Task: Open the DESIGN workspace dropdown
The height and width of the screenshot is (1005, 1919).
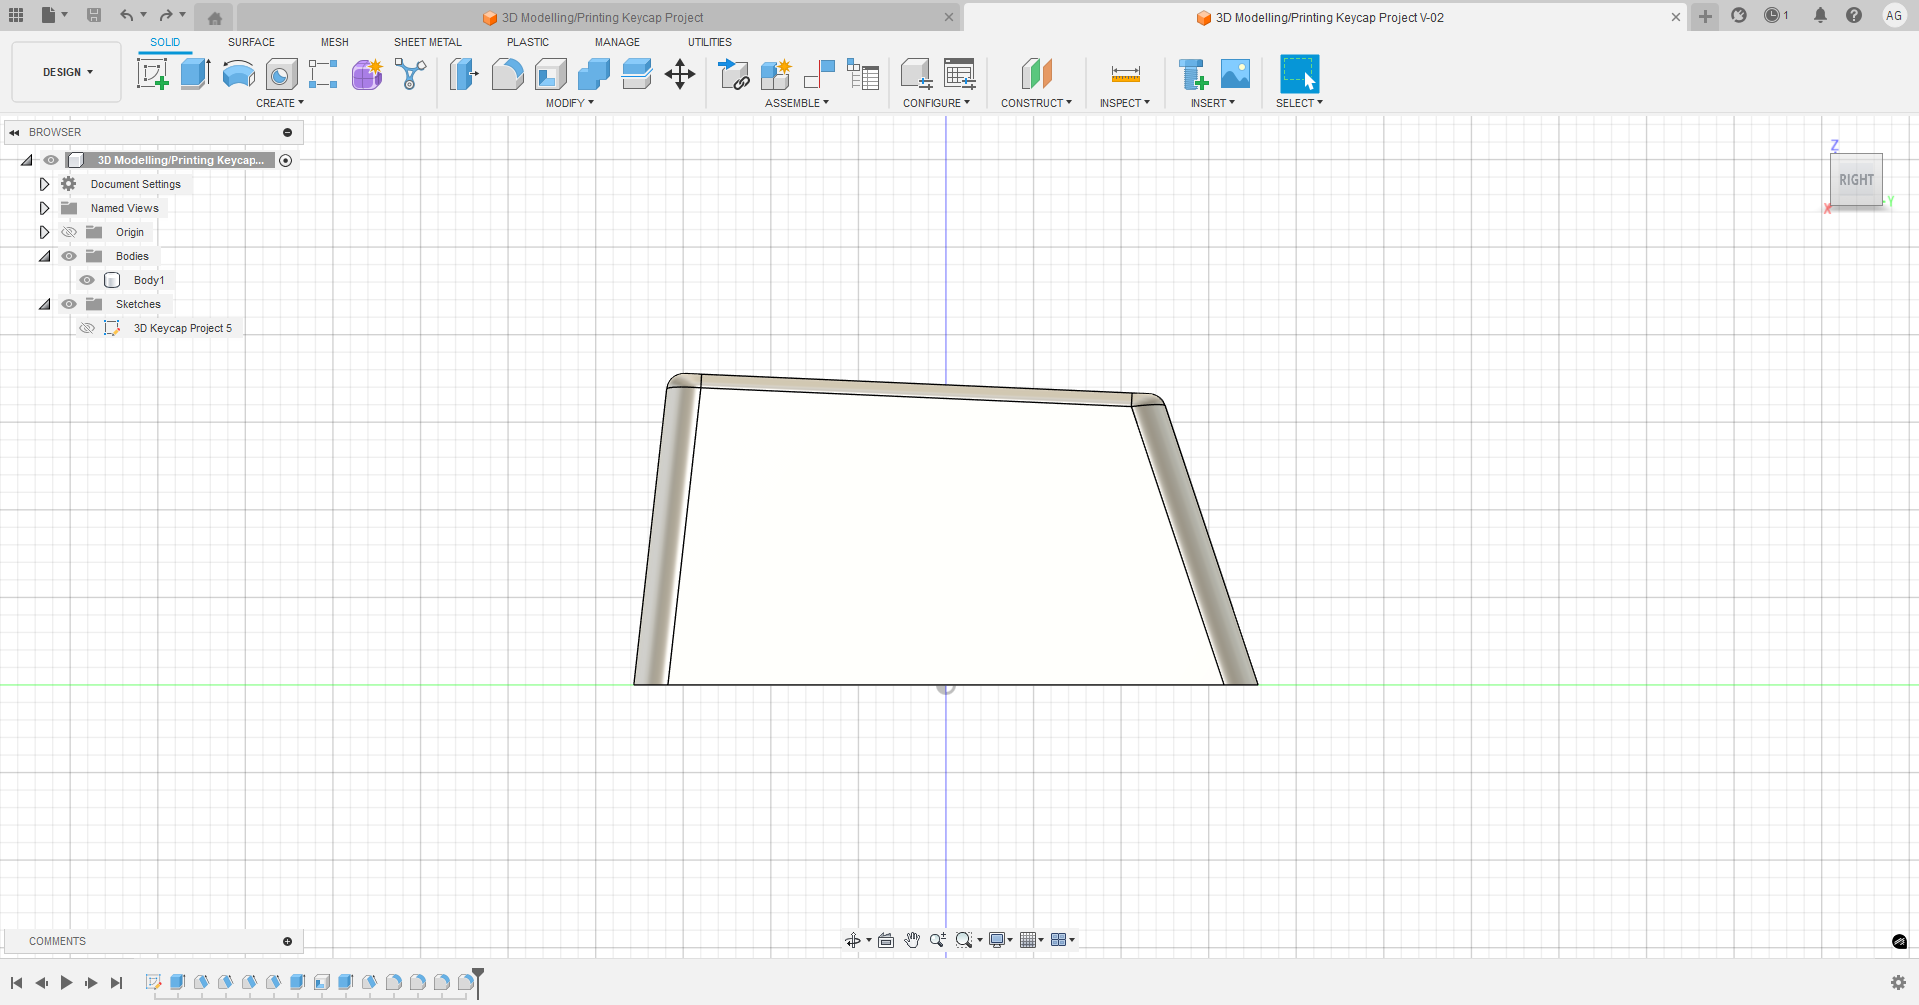Action: coord(67,72)
